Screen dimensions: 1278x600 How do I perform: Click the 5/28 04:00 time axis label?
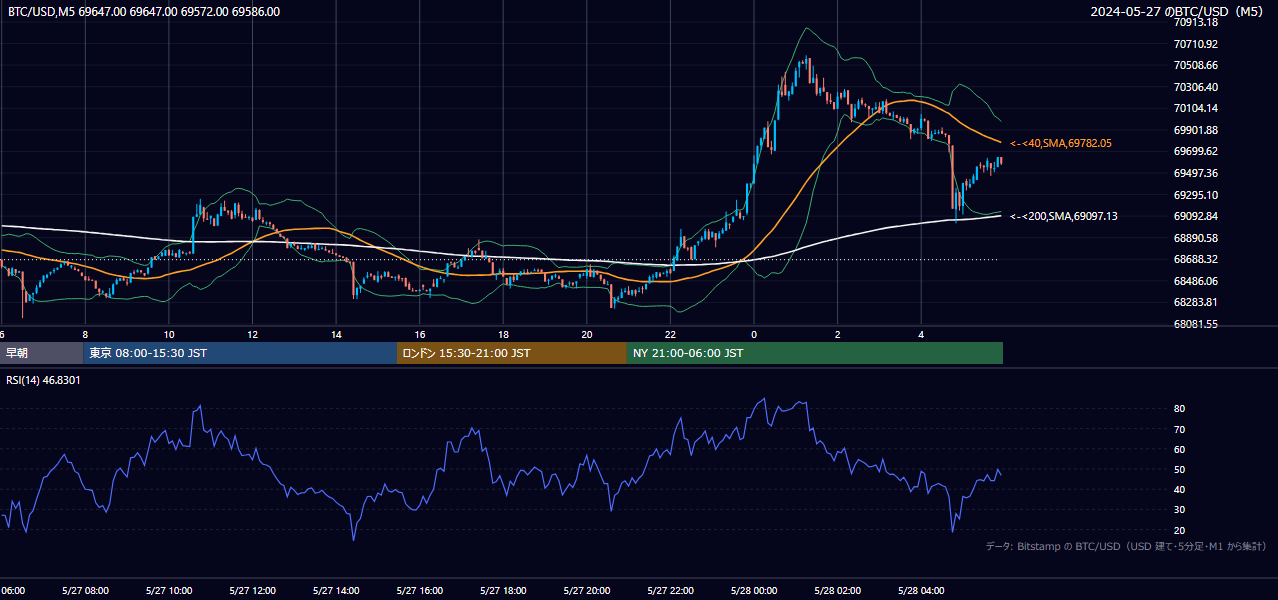[920, 591]
